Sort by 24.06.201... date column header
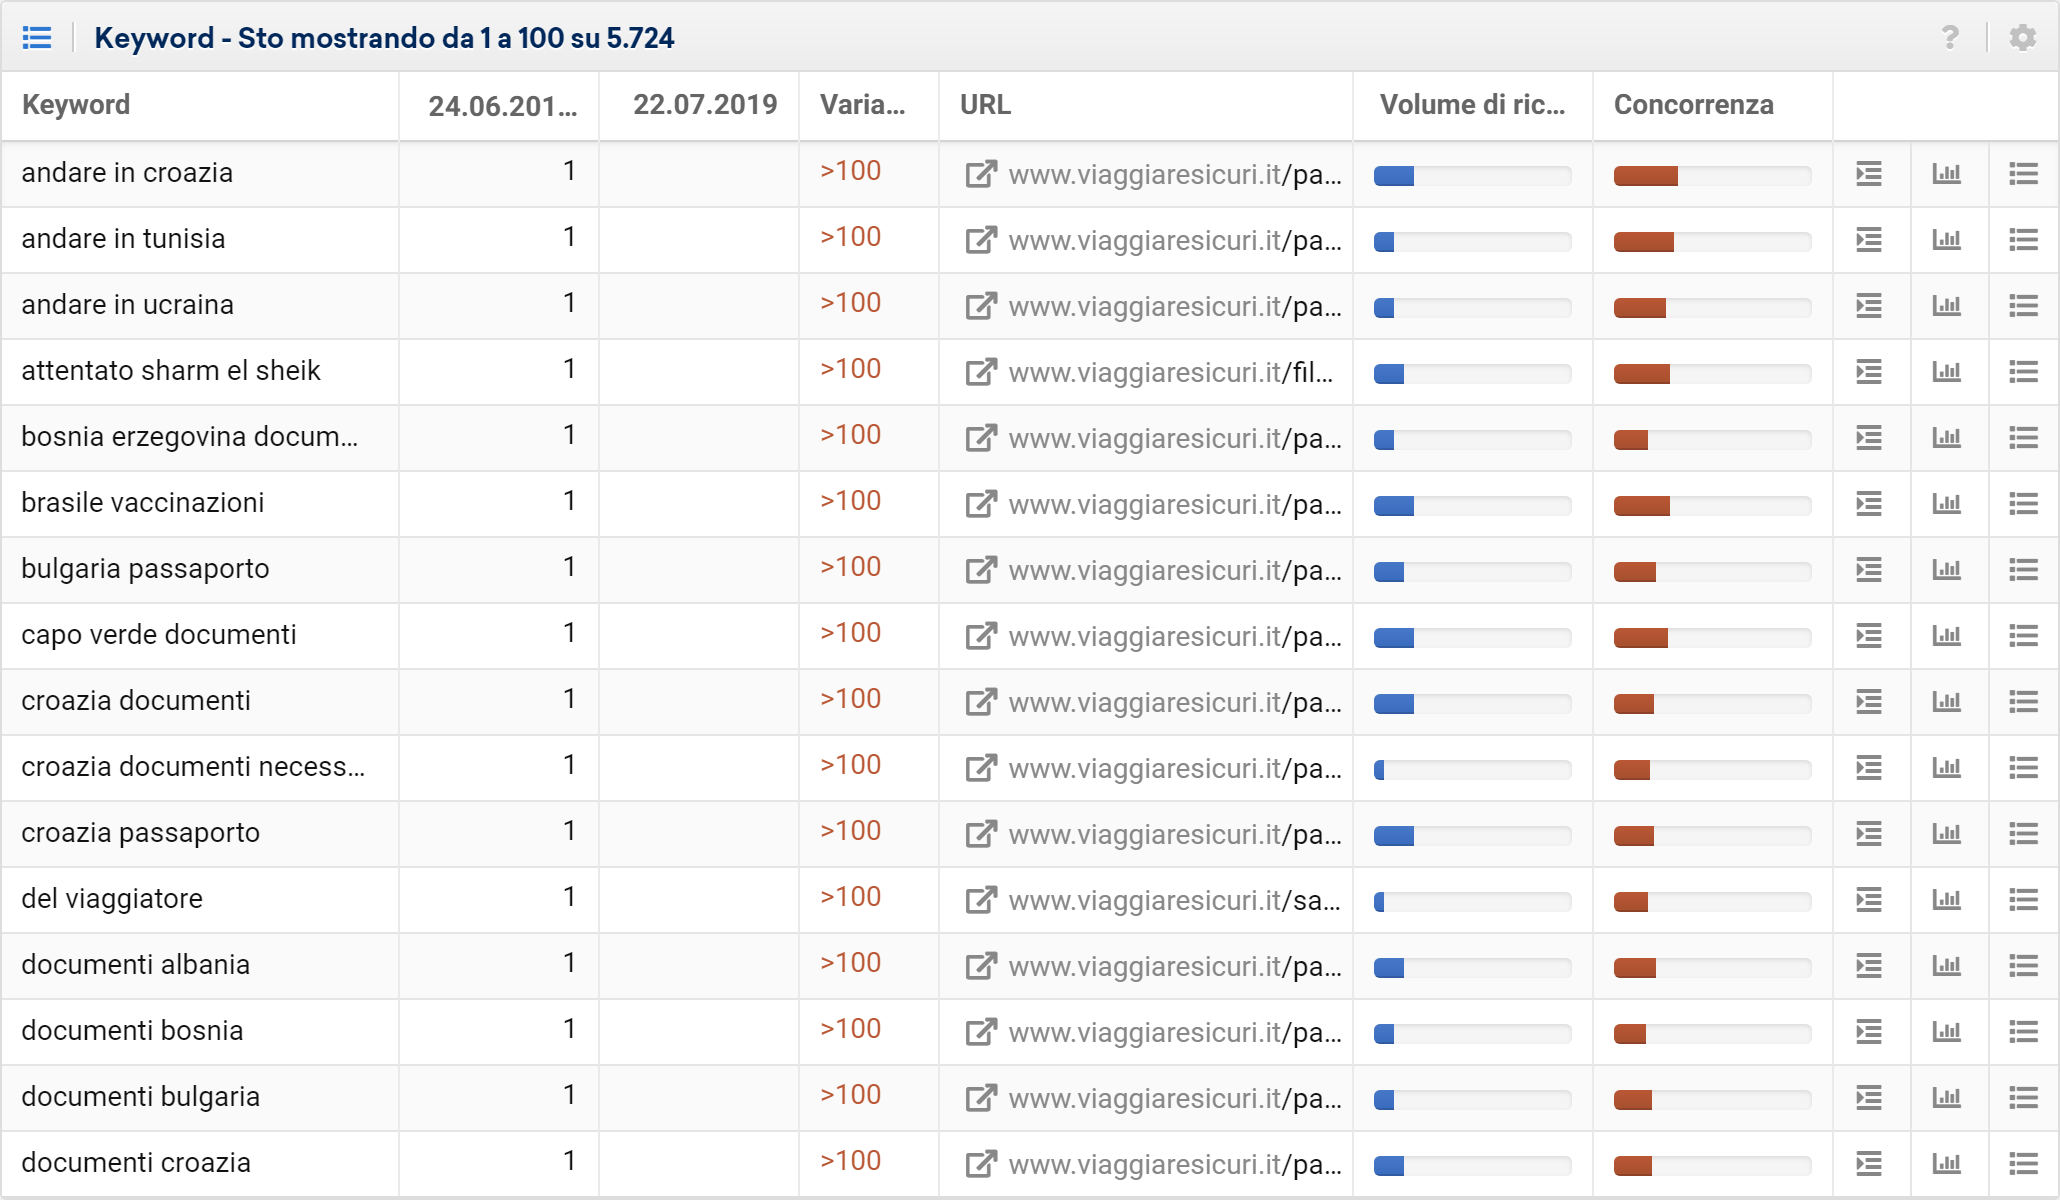Viewport: 2060px width, 1200px height. click(x=503, y=106)
